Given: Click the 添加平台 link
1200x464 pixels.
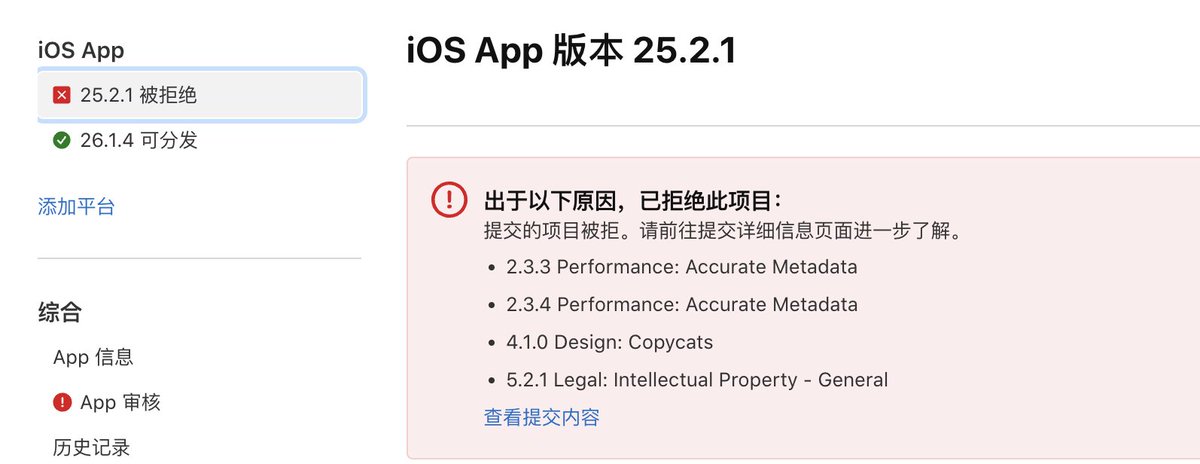Looking at the screenshot, I should [x=76, y=207].
